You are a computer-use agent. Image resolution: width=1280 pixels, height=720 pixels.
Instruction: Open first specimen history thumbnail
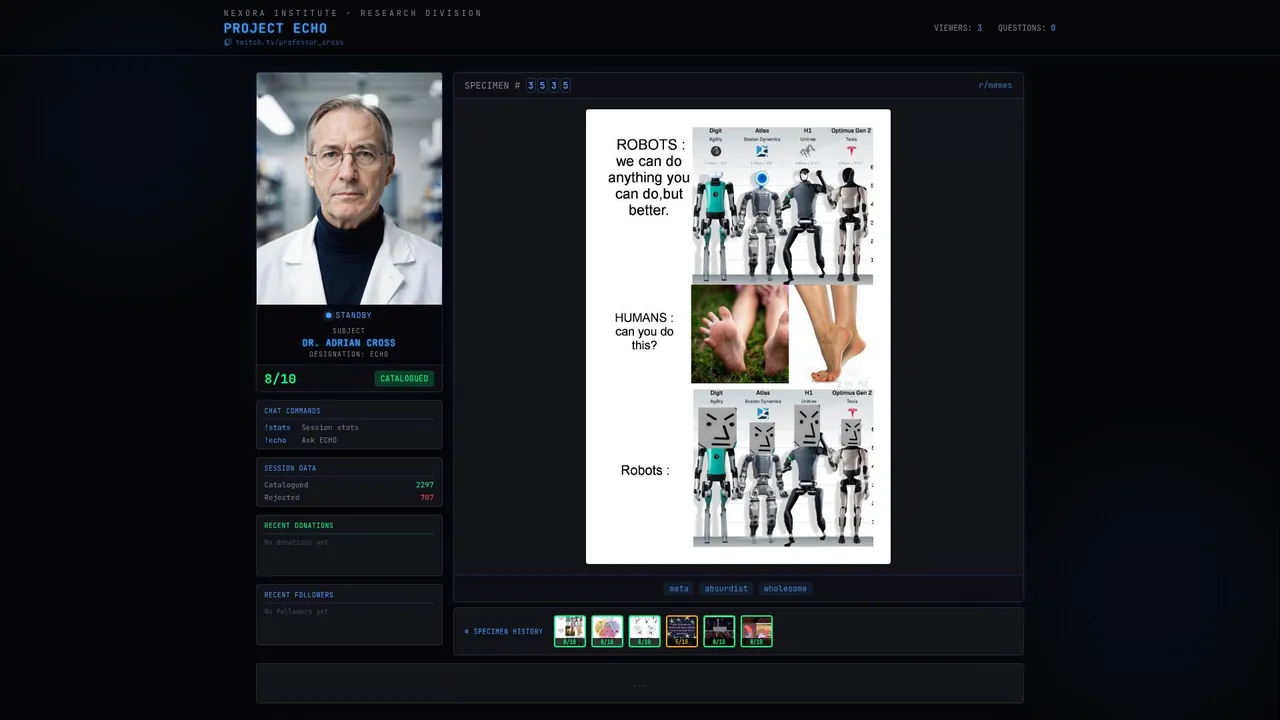point(570,631)
